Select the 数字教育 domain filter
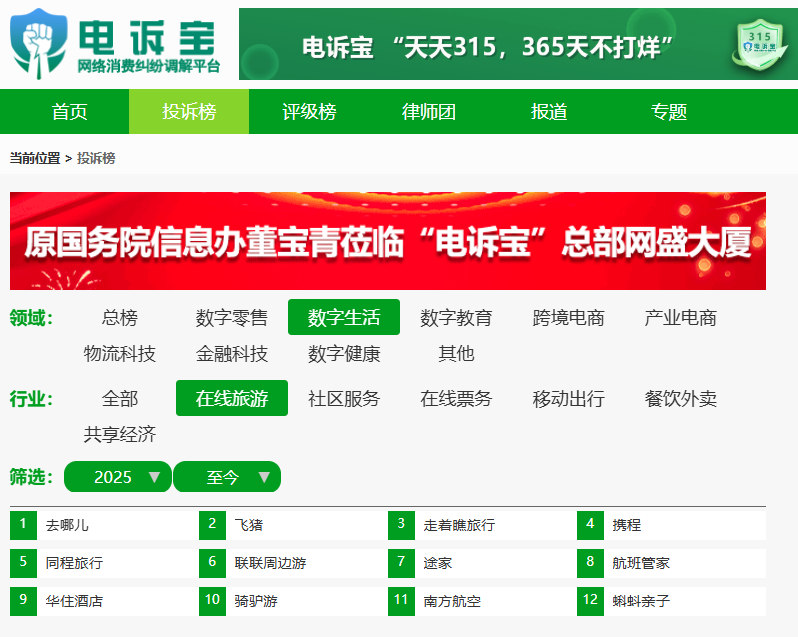Viewport: 798px width, 637px height. pos(456,317)
